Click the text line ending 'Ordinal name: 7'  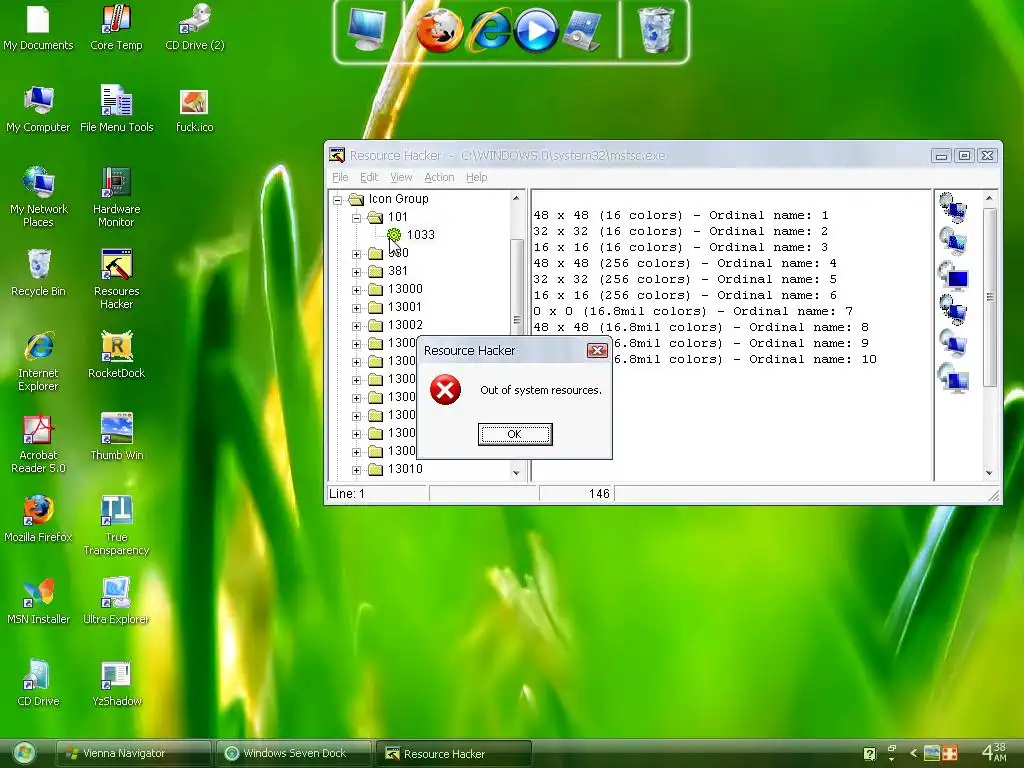[693, 312]
